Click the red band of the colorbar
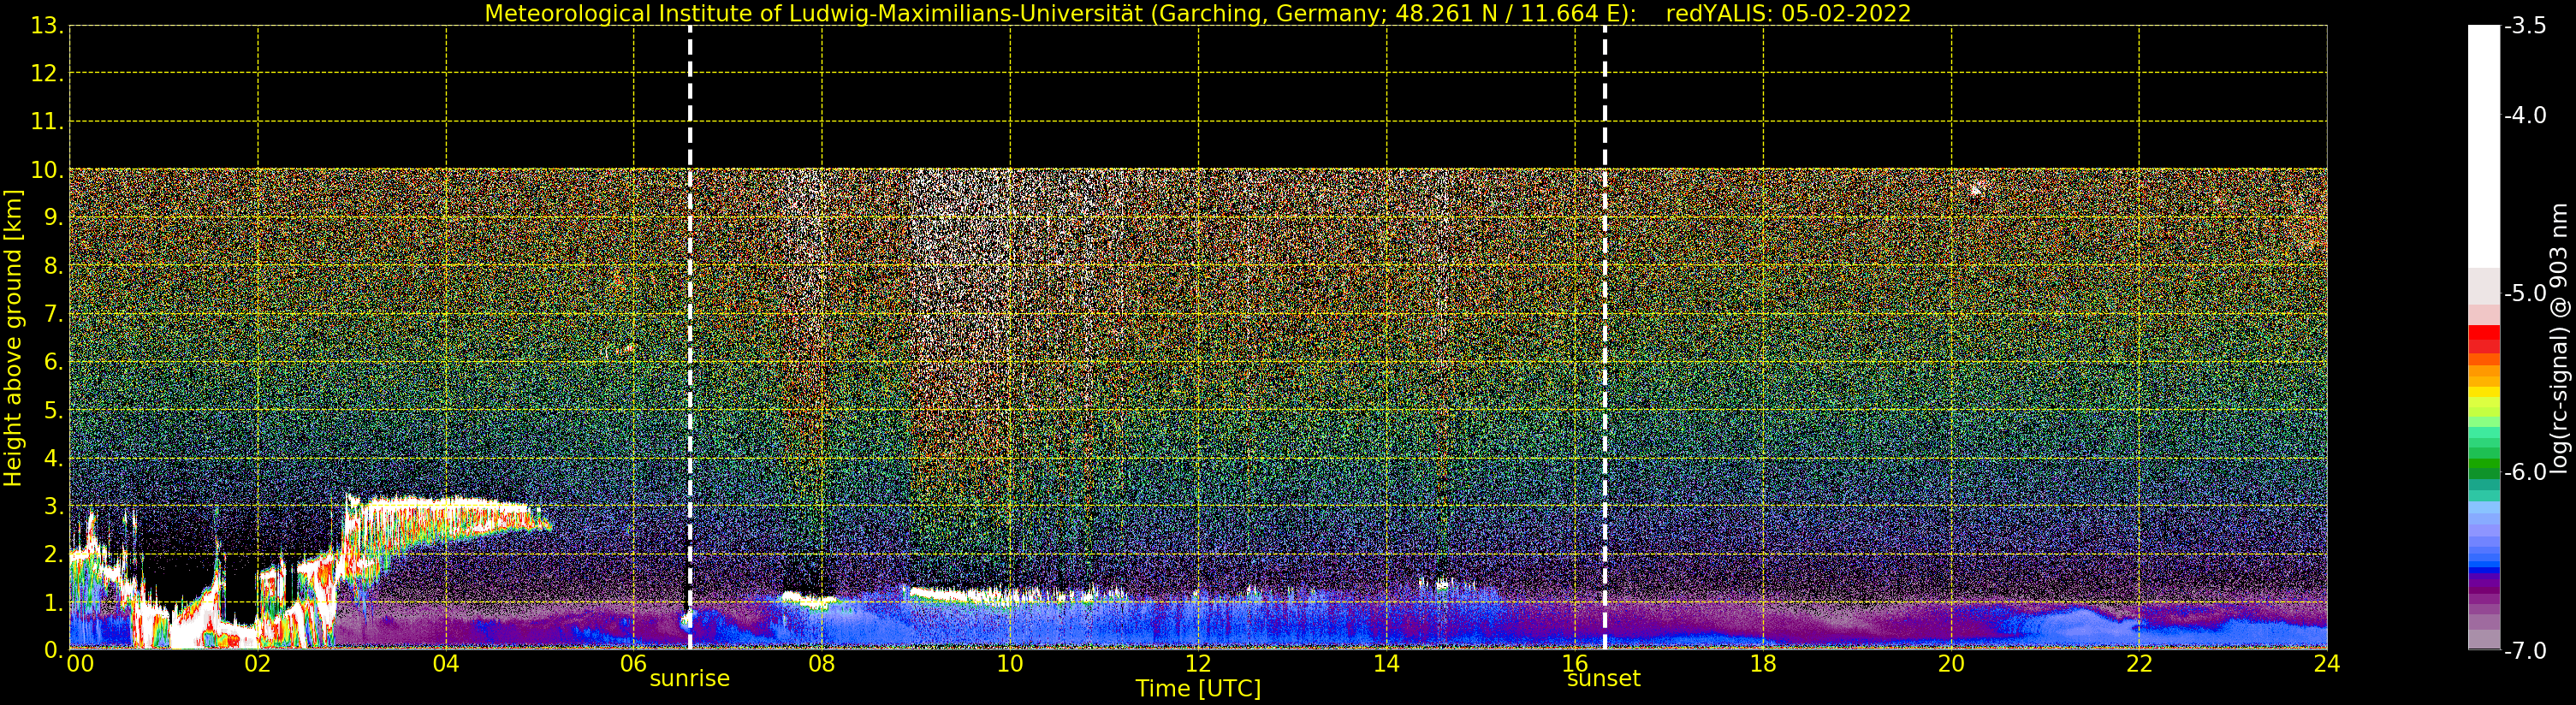Image resolution: width=2576 pixels, height=705 pixels. point(2484,339)
